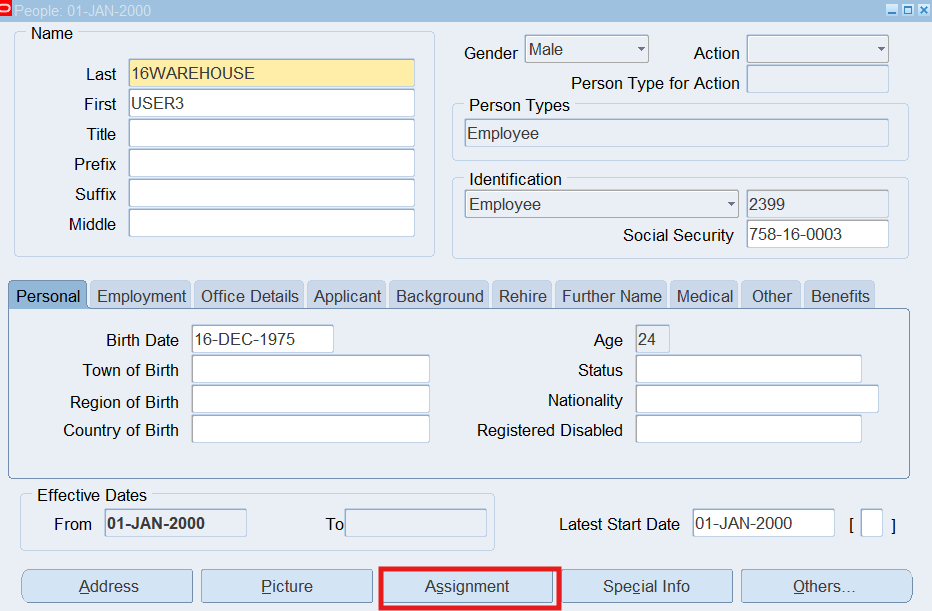This screenshot has width=932, height=611.
Task: Switch to the Employment tab
Action: pyautogui.click(x=141, y=296)
